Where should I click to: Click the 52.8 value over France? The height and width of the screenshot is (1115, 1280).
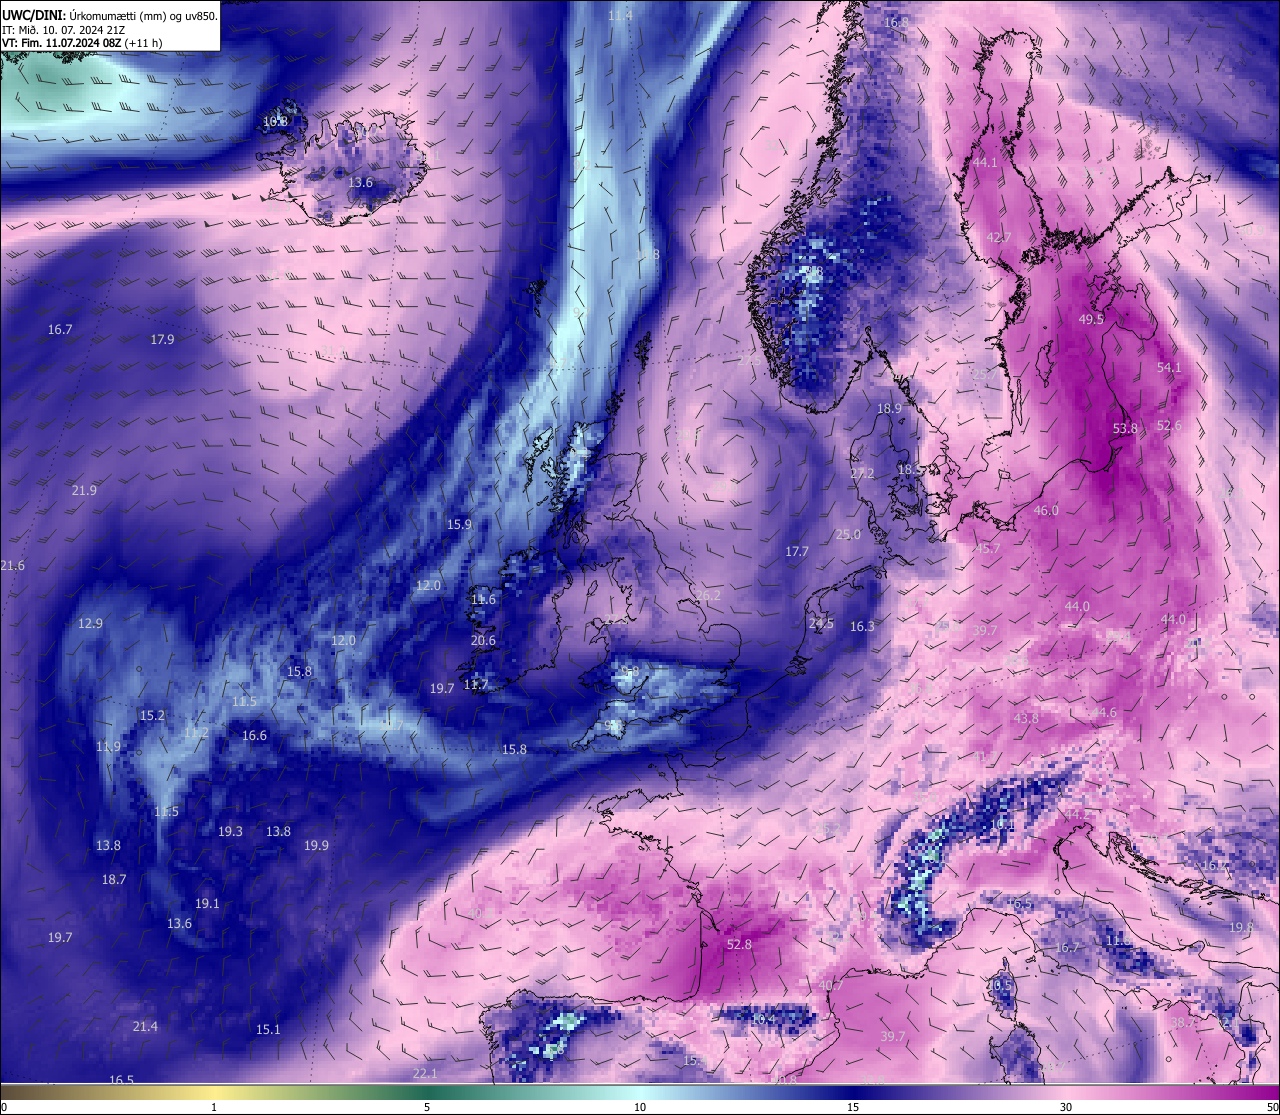tap(739, 944)
